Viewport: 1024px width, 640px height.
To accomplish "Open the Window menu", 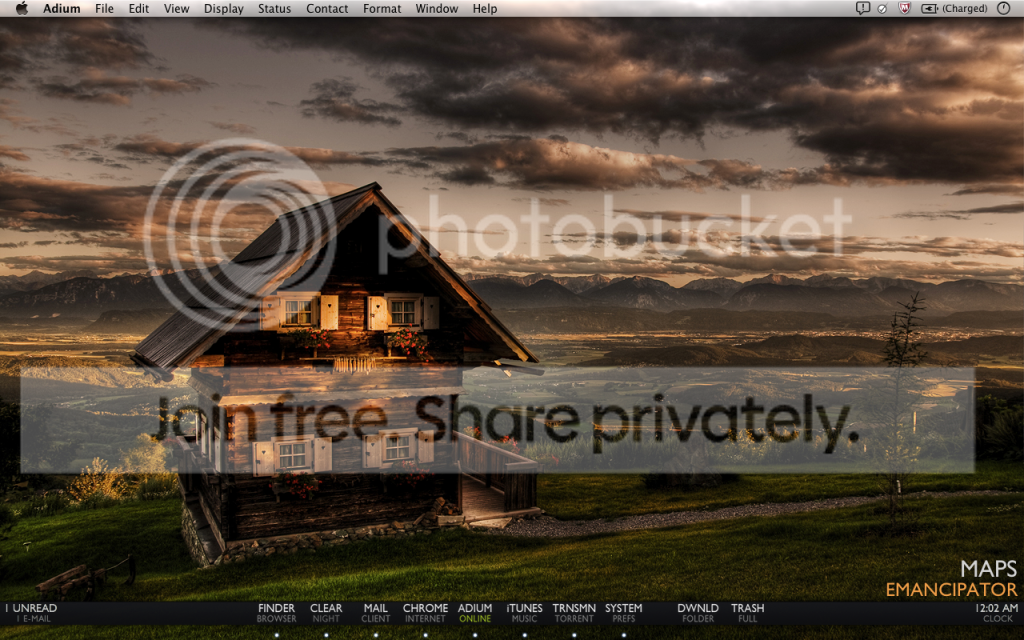I will (437, 8).
